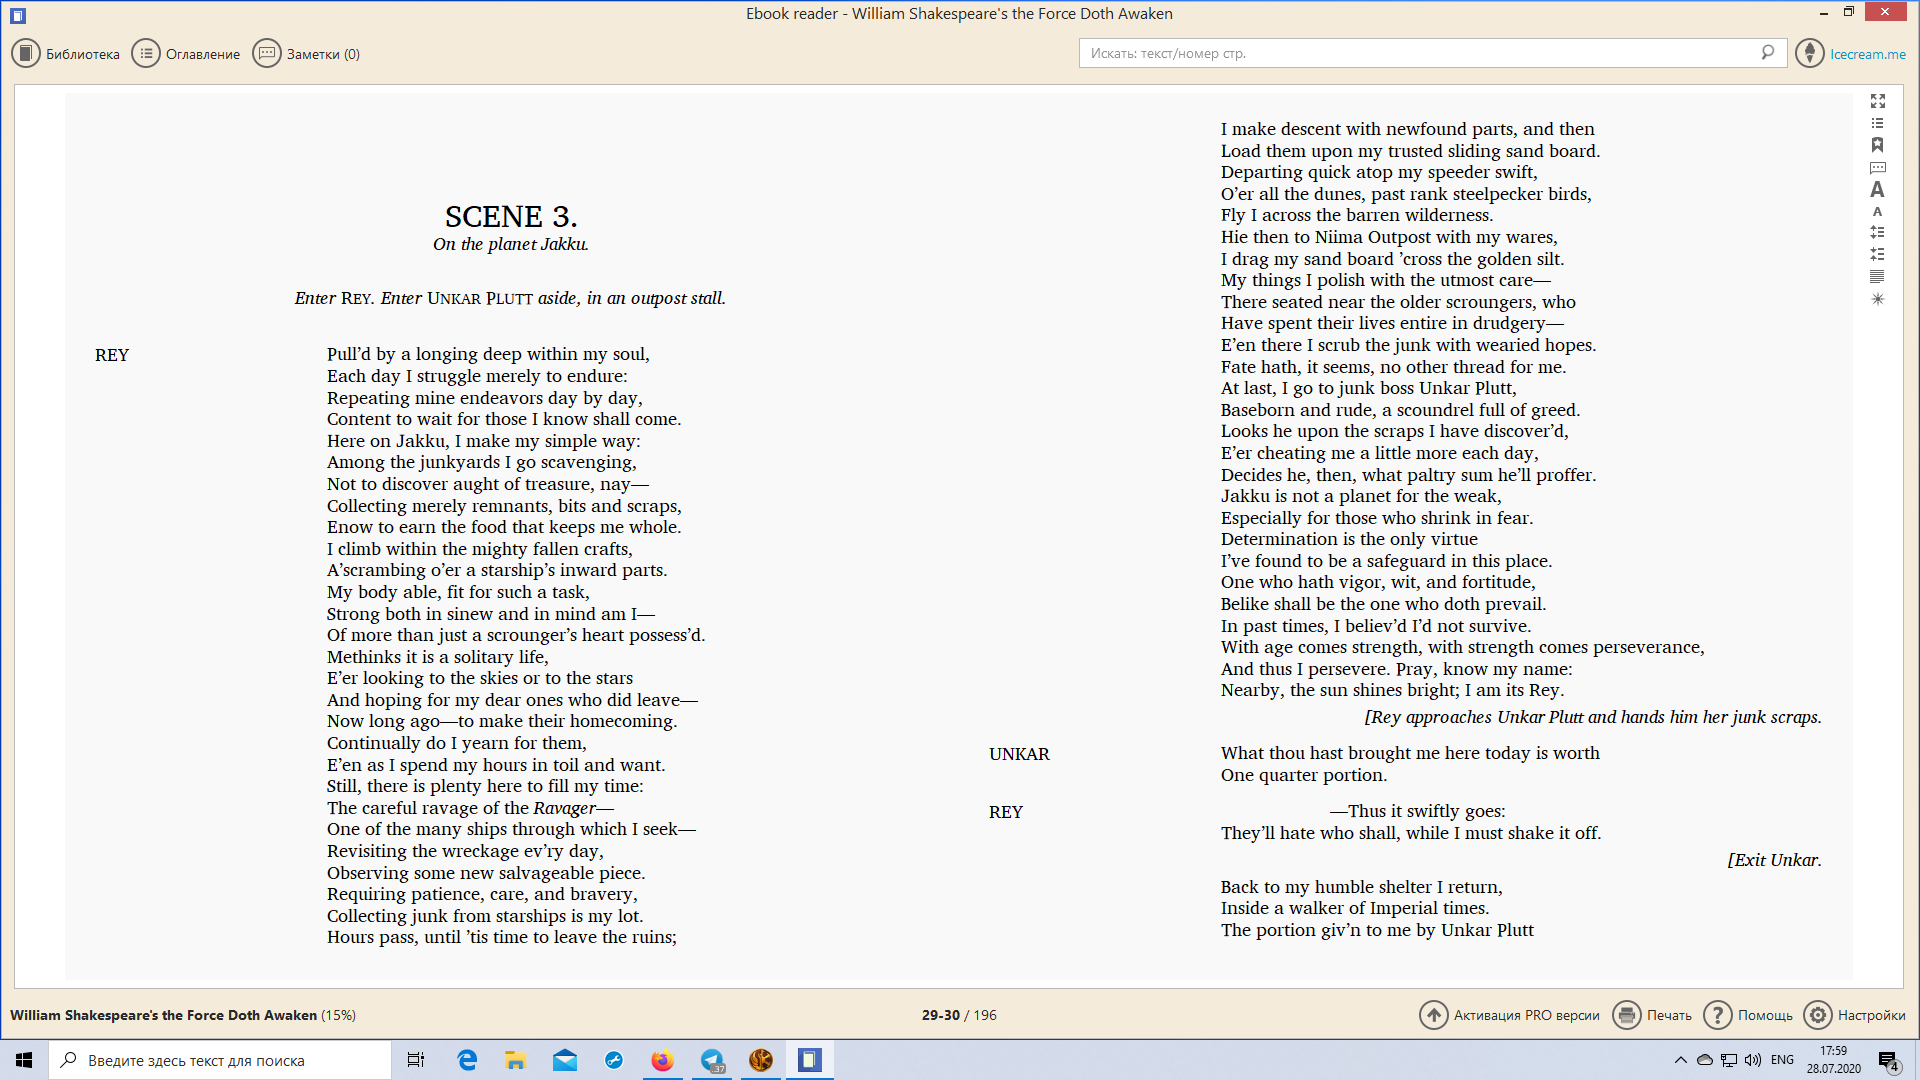Click page counter 29-30 / 196
The image size is (1920, 1080).
click(x=959, y=1015)
